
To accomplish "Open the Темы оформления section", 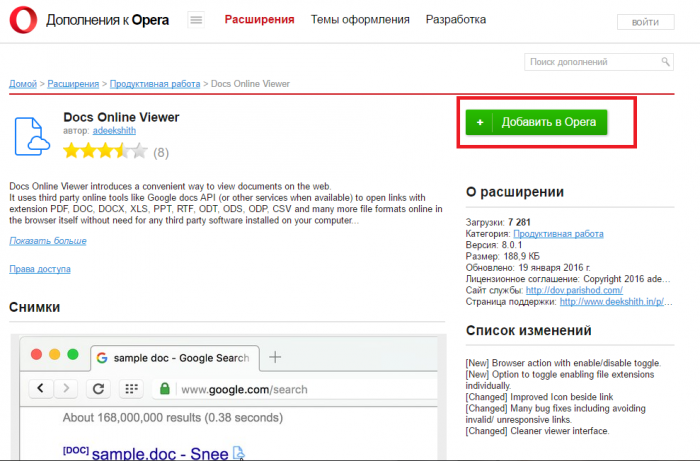I will pyautogui.click(x=360, y=19).
